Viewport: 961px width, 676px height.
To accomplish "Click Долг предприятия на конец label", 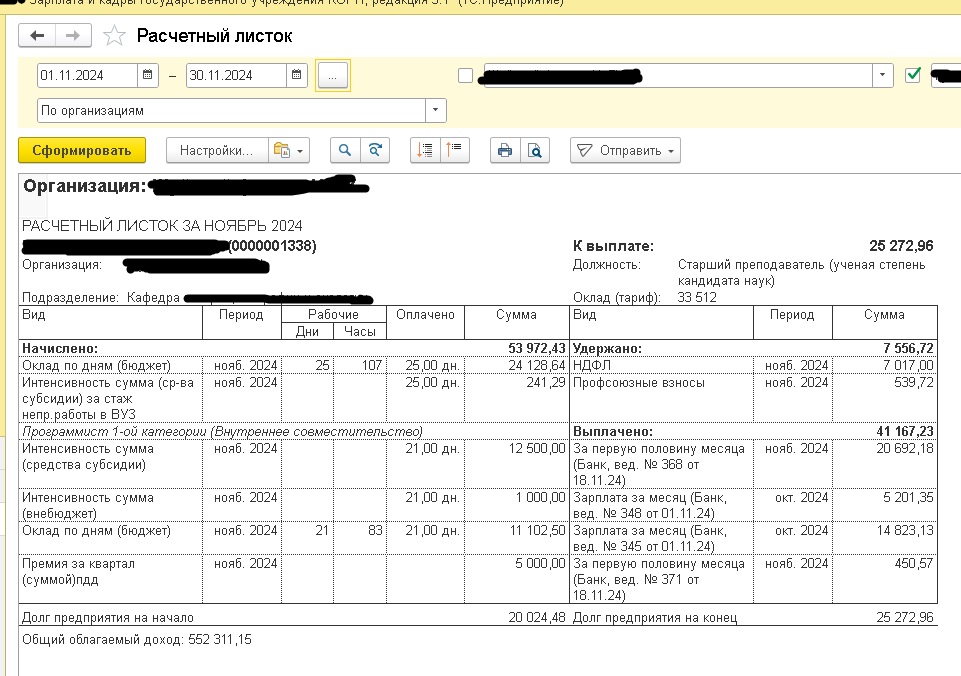I will (655, 618).
